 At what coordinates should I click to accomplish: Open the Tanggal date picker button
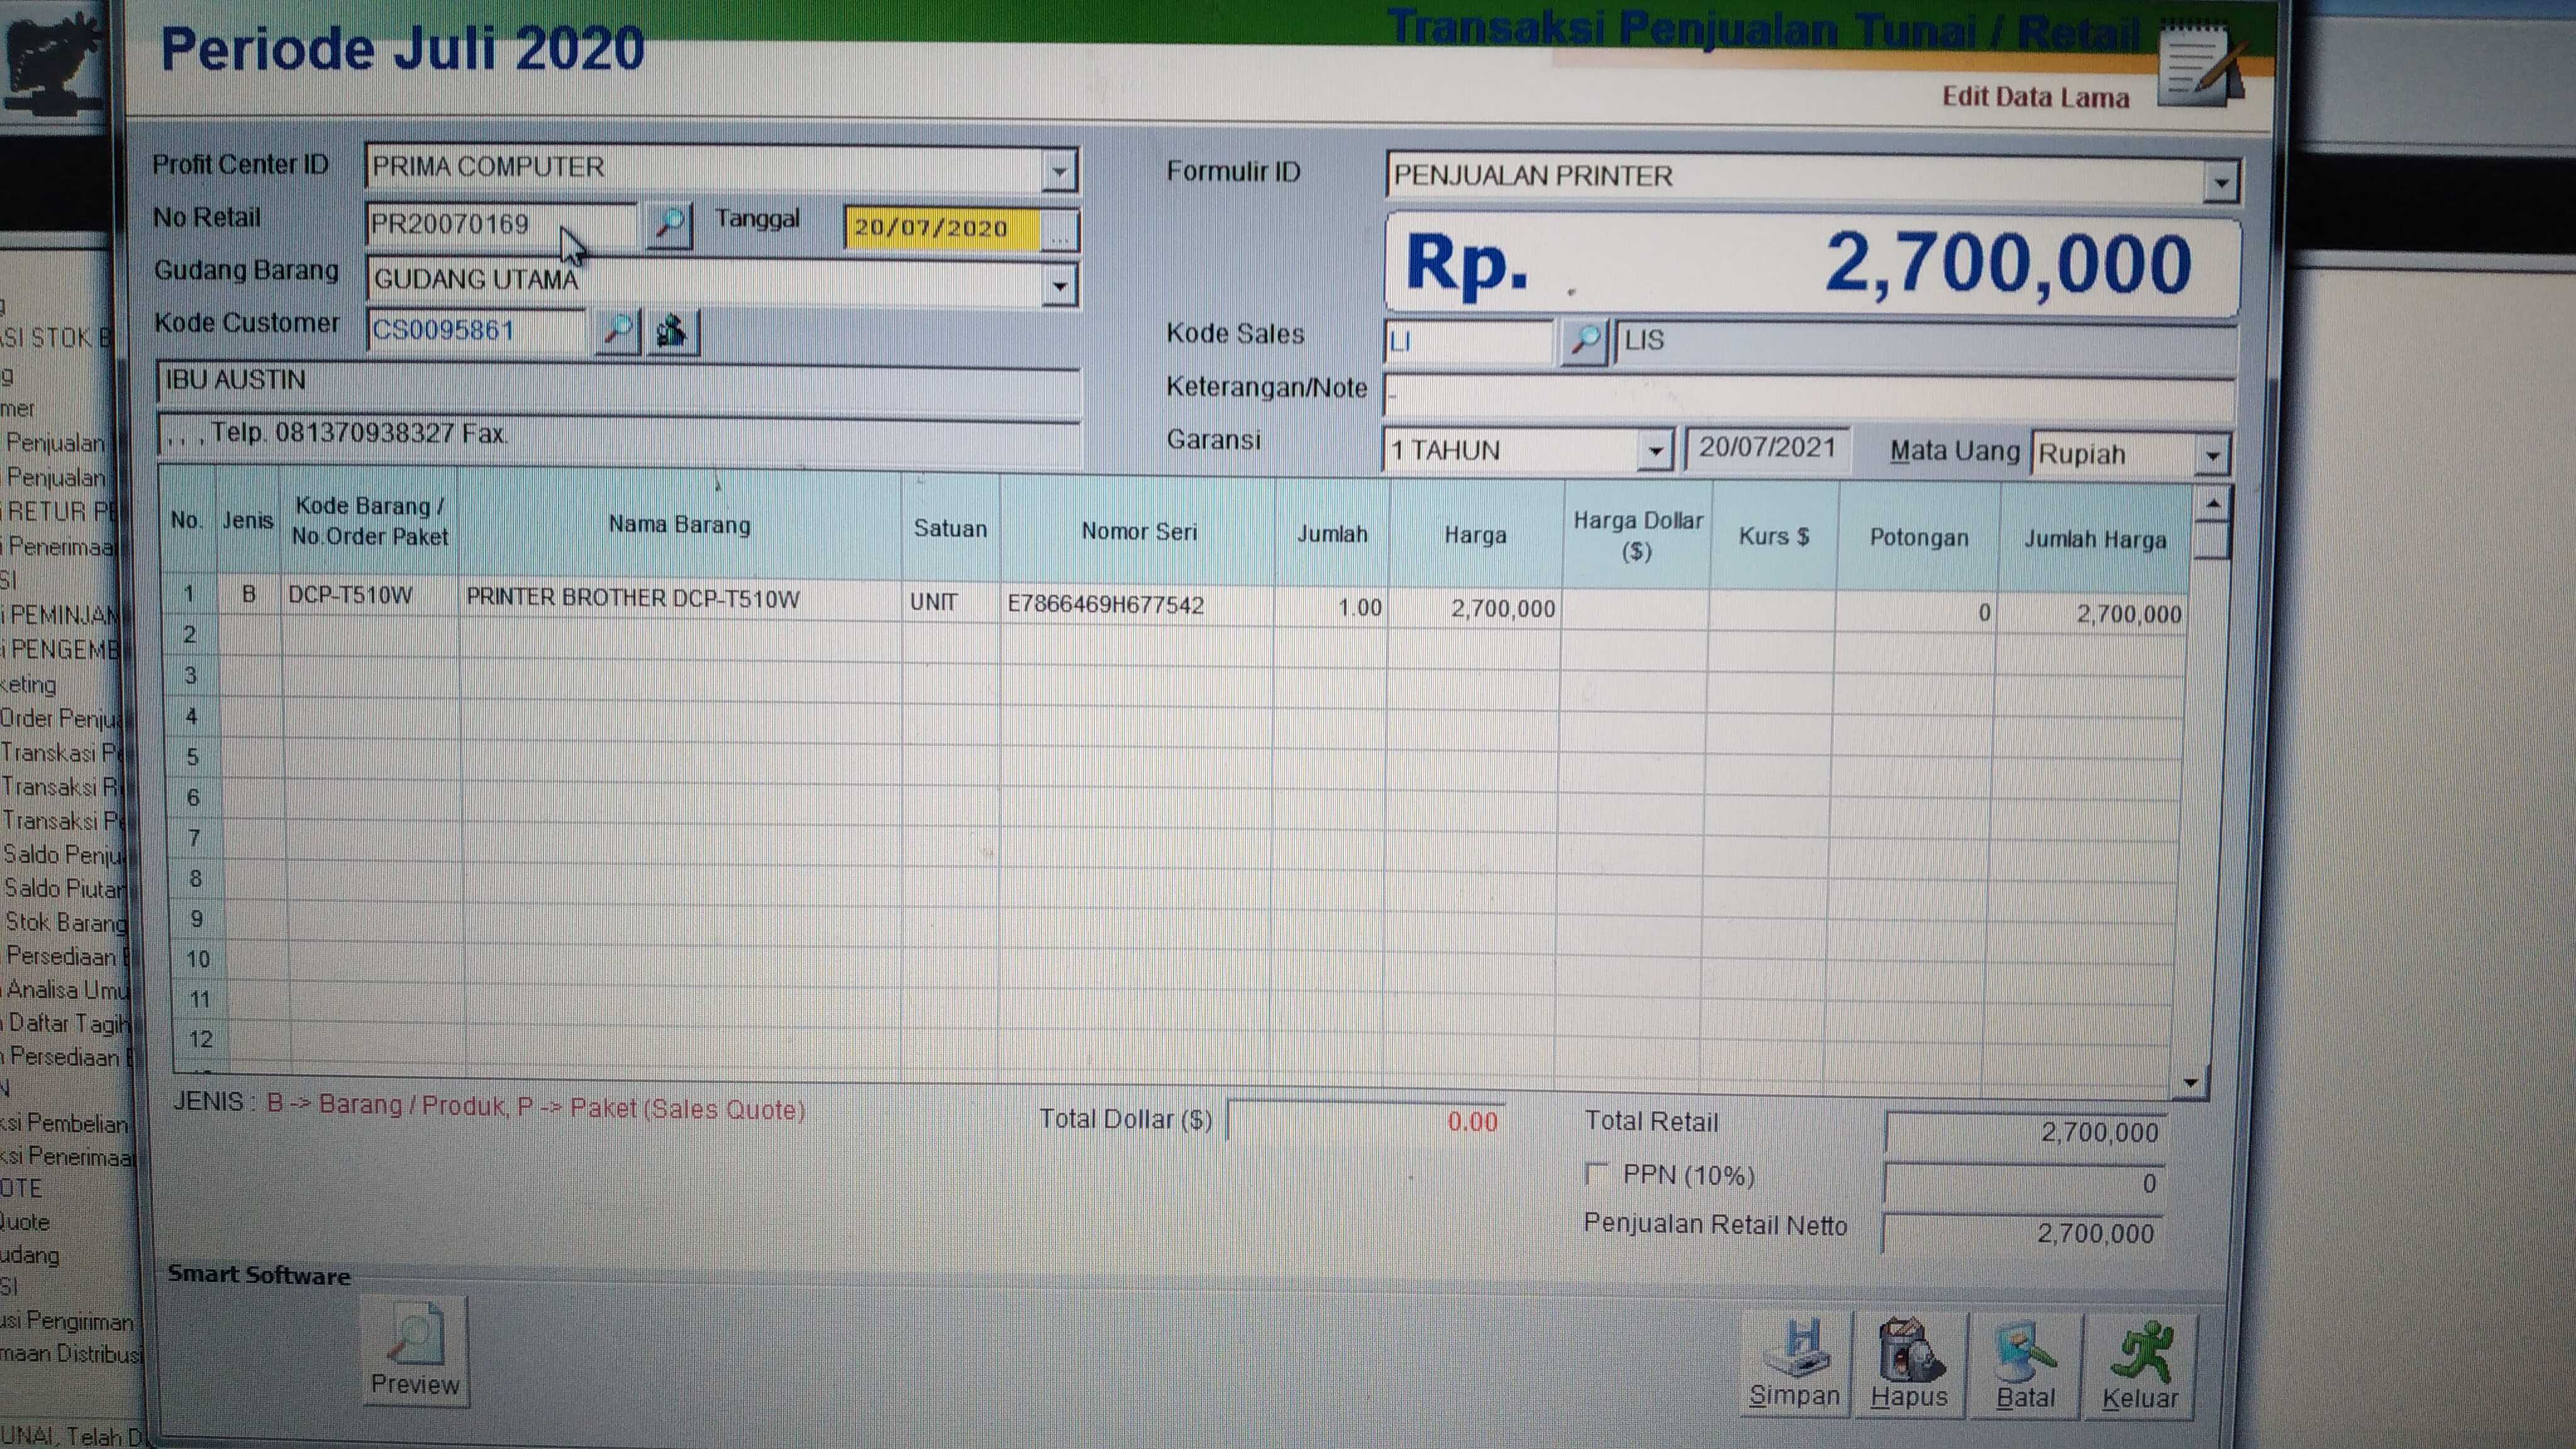click(1059, 231)
